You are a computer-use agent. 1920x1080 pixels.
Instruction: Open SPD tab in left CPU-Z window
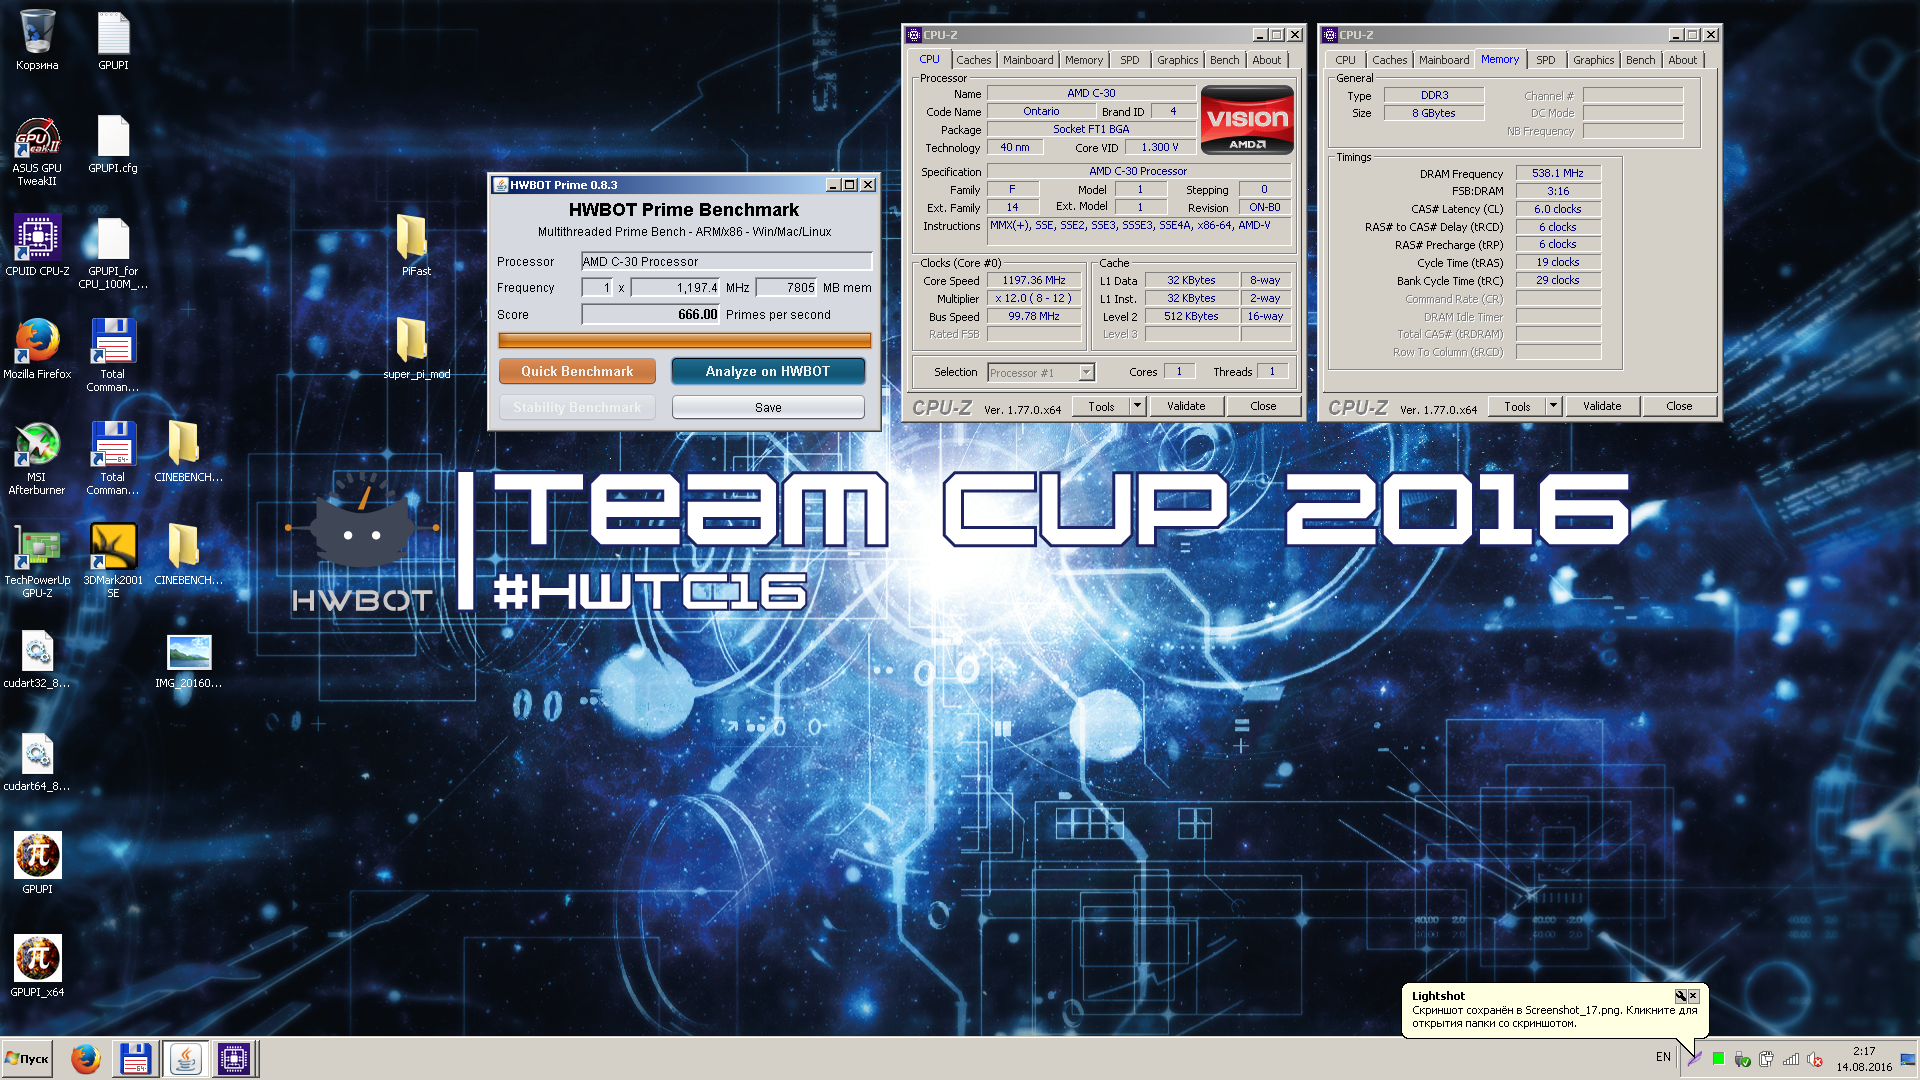[1129, 60]
